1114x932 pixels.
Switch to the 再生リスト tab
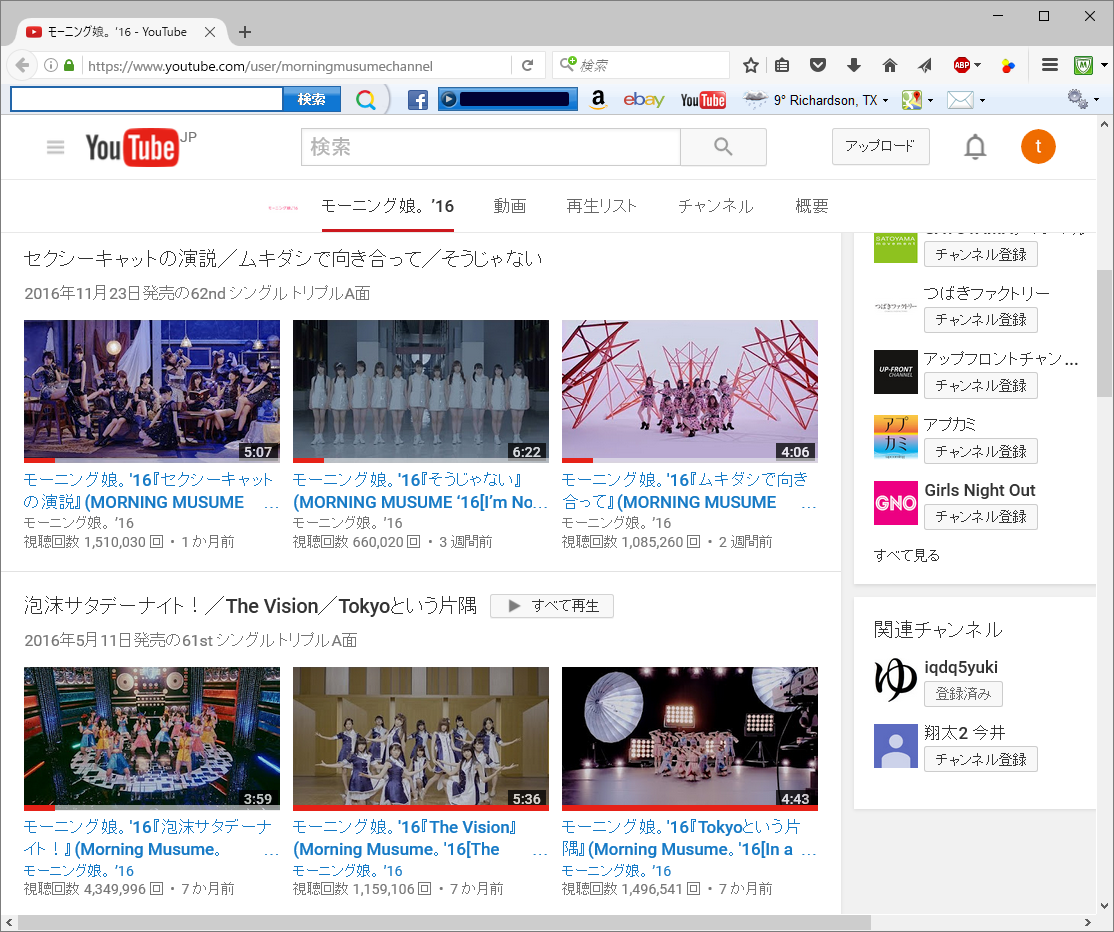(x=601, y=206)
